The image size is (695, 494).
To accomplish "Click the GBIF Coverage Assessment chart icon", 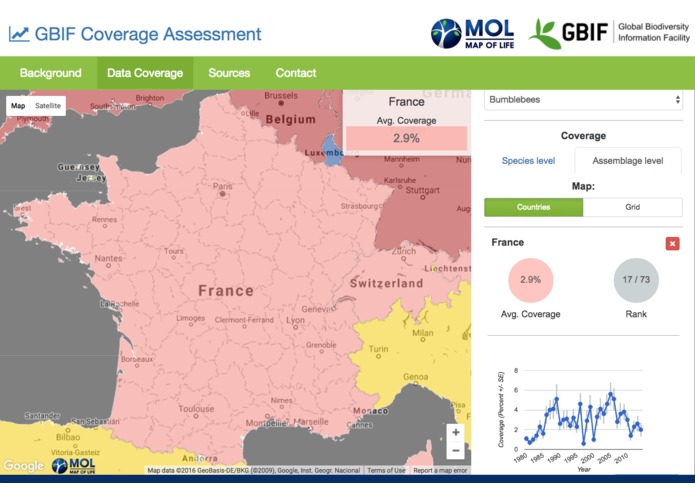I will (19, 34).
